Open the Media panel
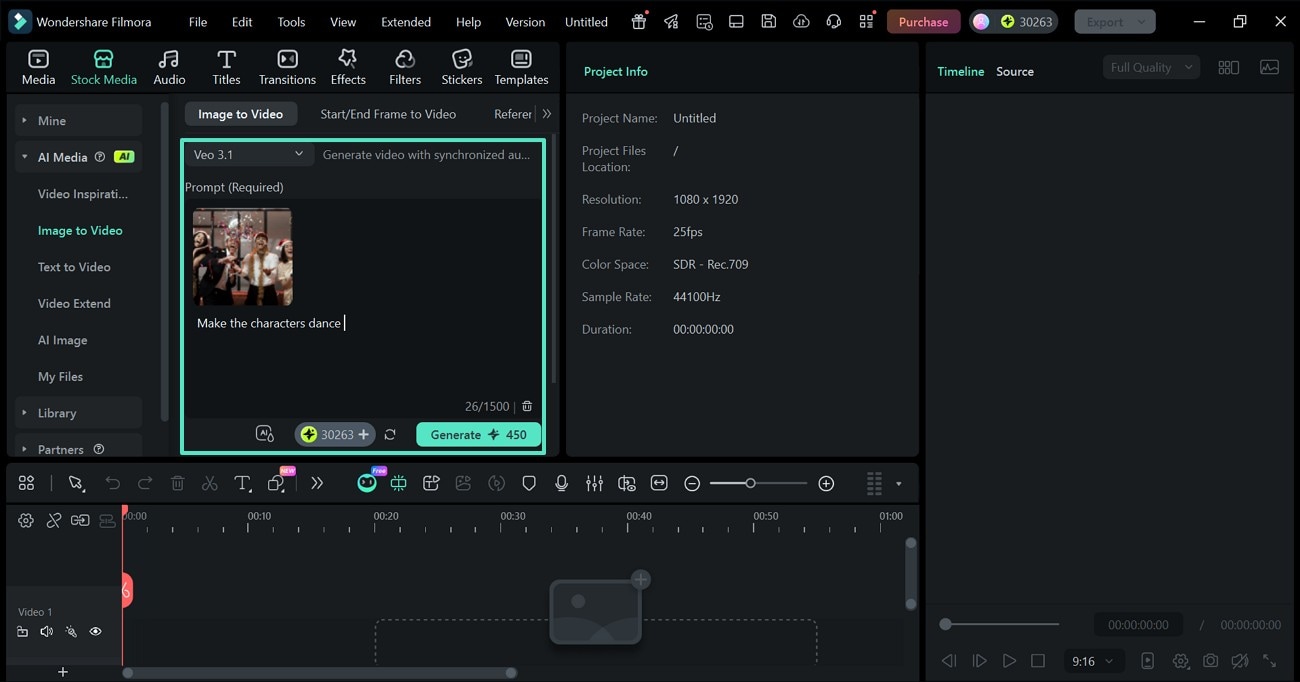The image size is (1300, 682). (38, 66)
